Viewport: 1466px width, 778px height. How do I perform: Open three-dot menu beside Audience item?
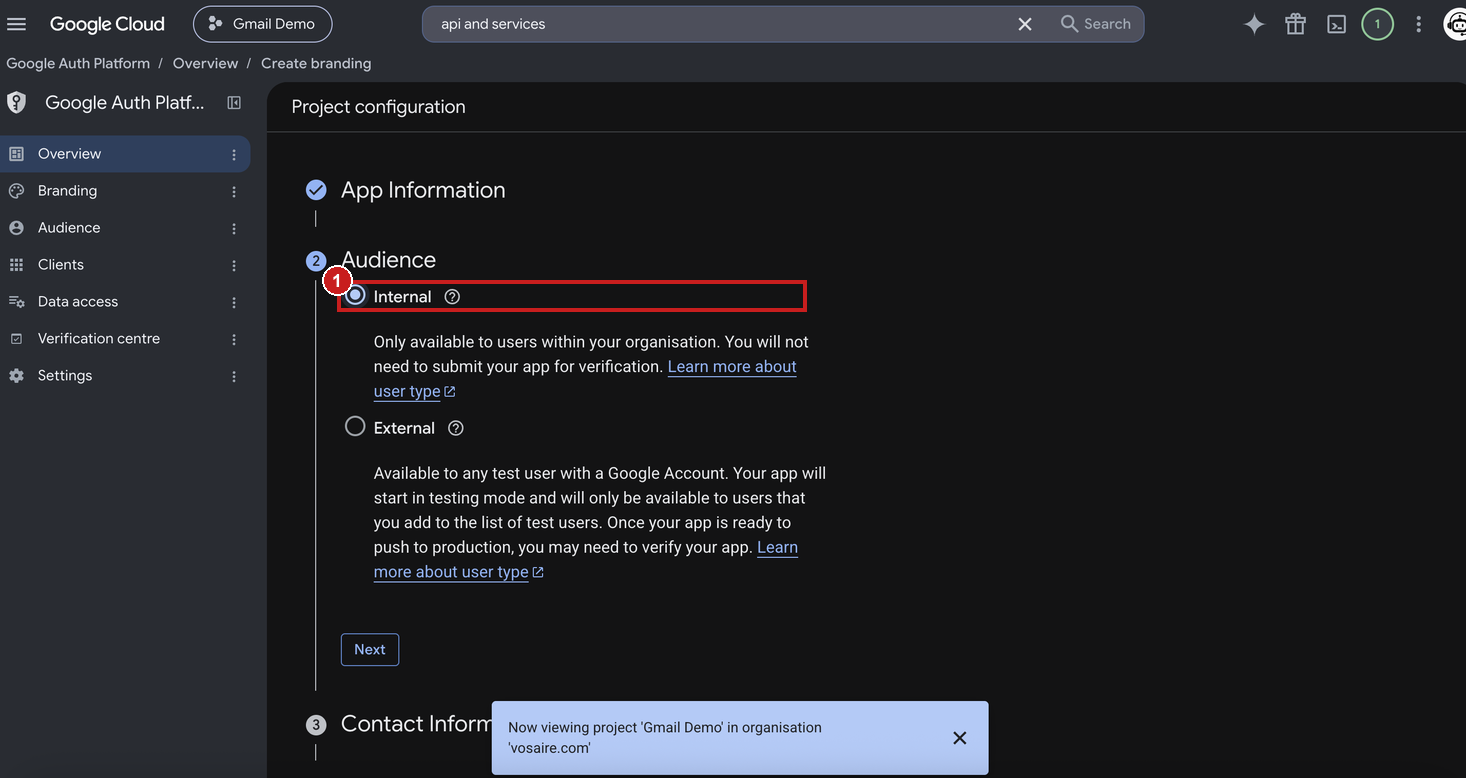pyautogui.click(x=234, y=229)
